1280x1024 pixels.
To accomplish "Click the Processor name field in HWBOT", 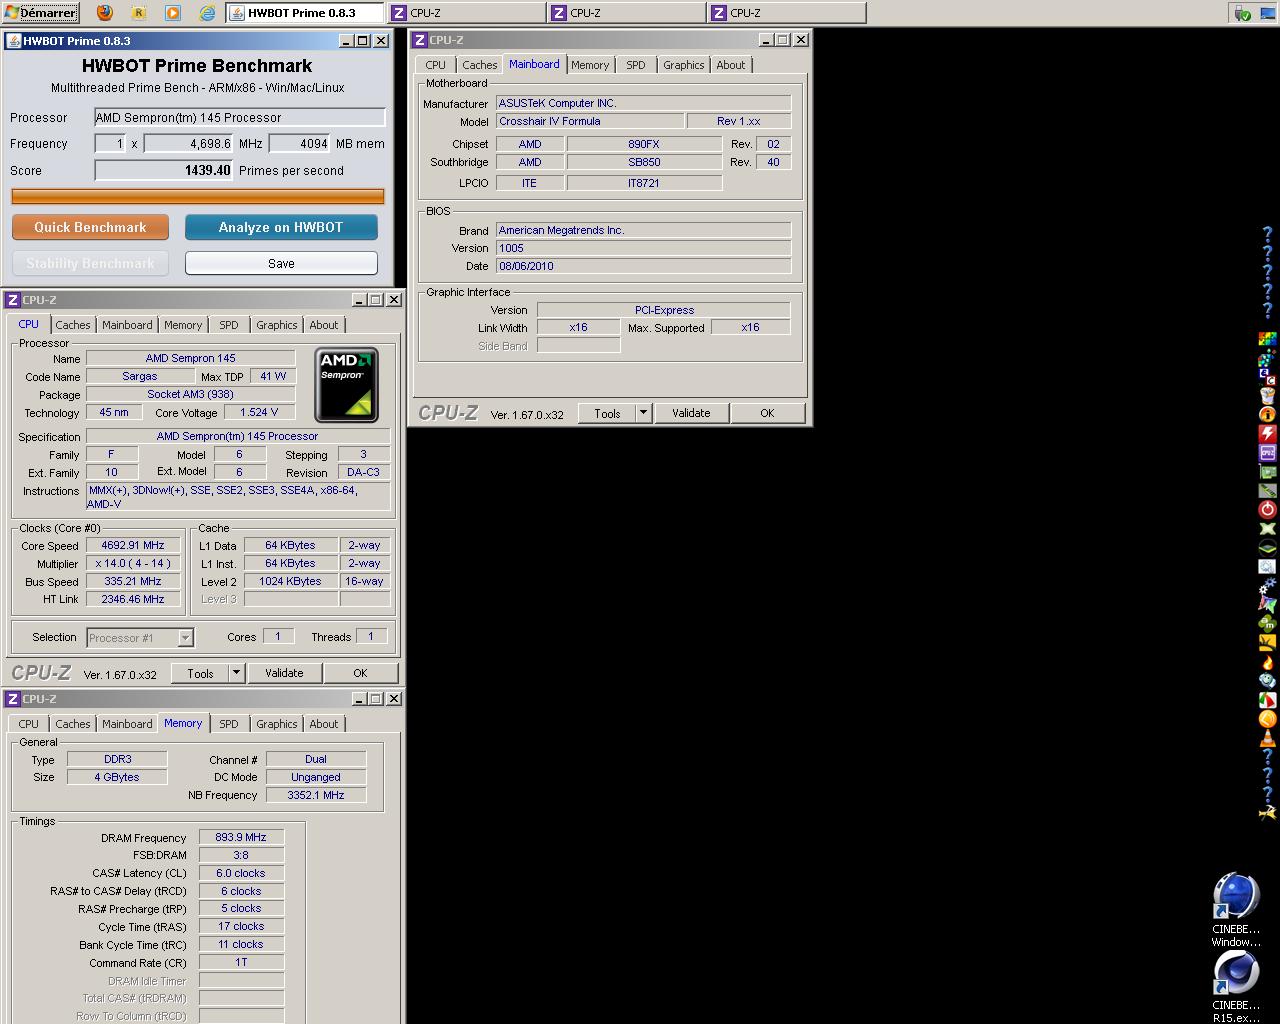I will click(239, 117).
